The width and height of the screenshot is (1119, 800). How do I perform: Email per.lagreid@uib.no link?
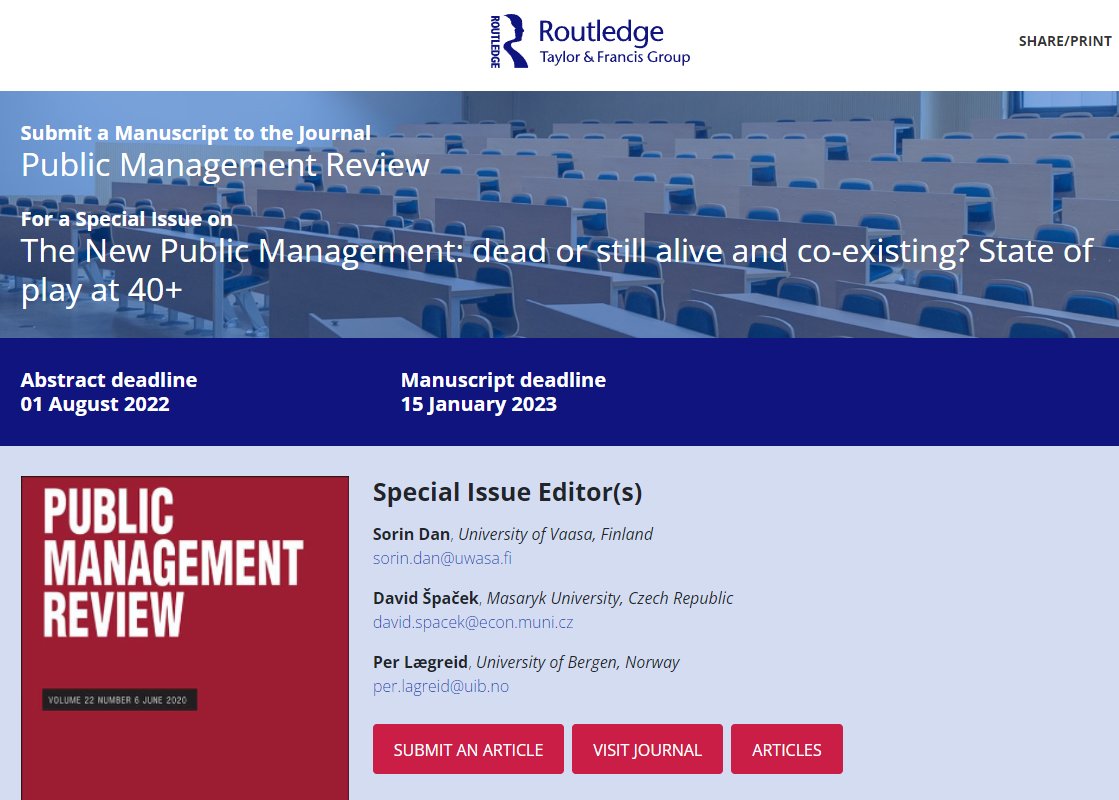pyautogui.click(x=441, y=687)
